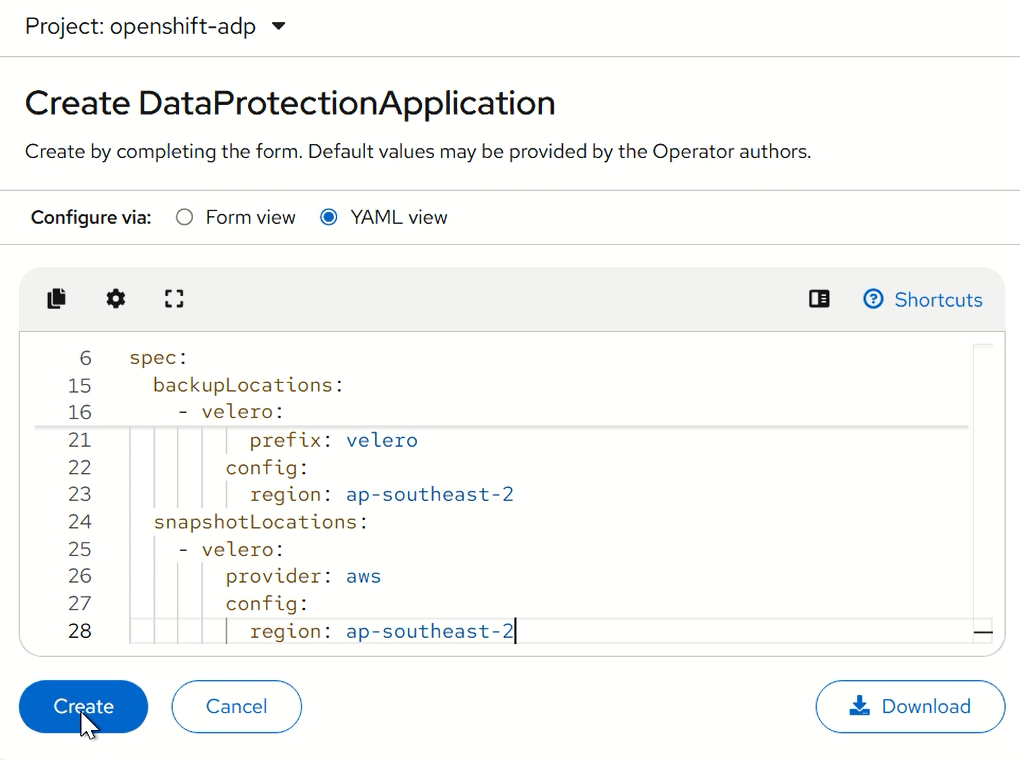Screen dimensions: 1020x760
Task: Cancel the DataProtectionApplication creation
Action: pos(236,706)
